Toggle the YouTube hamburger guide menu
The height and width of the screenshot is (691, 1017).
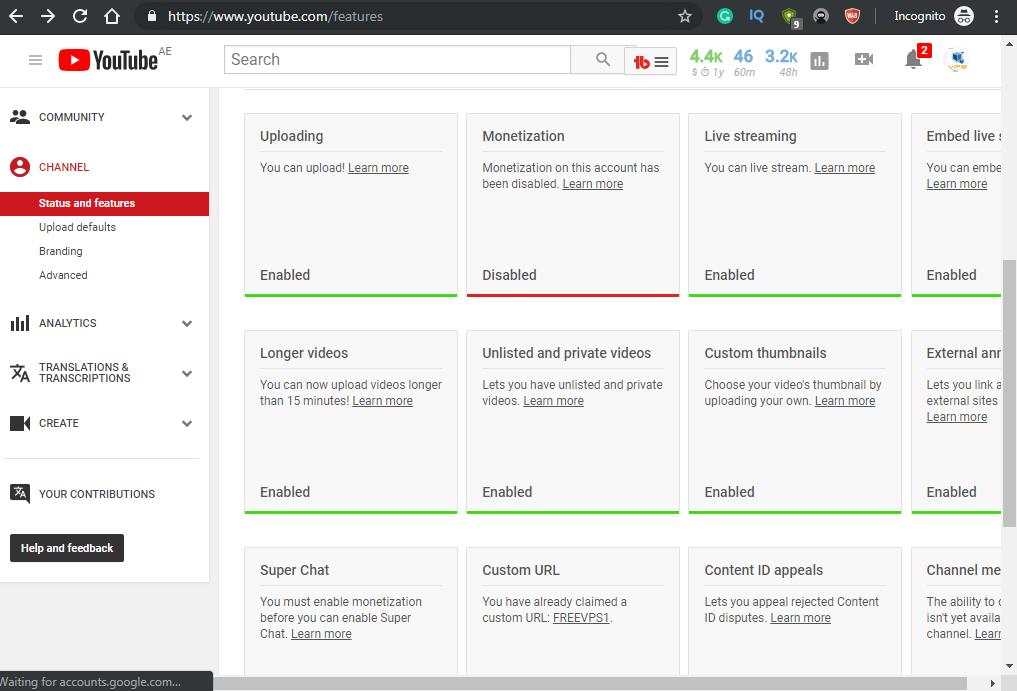[36, 60]
